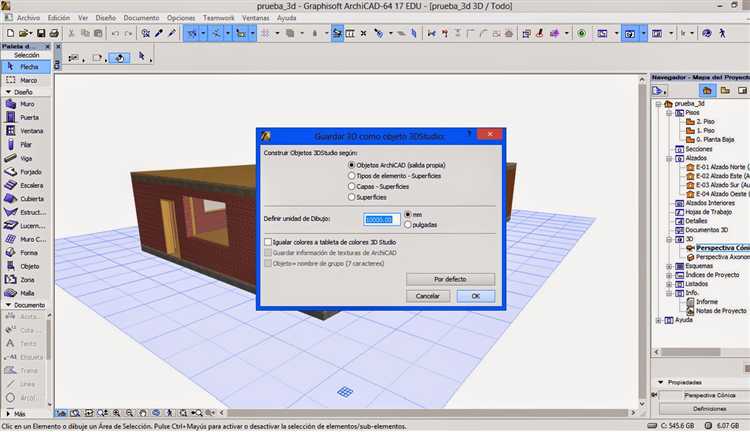Screen dimensions: 750x432
Task: Select the Marco marquee tool
Action: pos(26,80)
